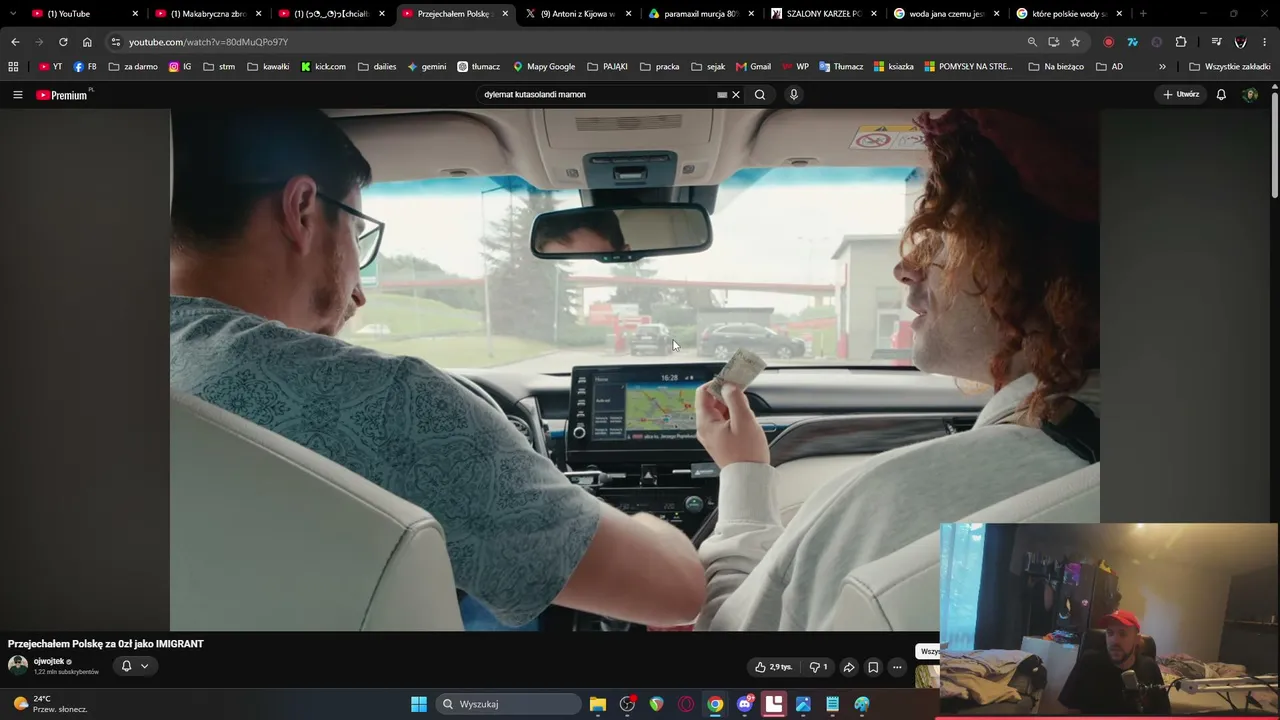
Task: Open the page zoom magnifier in address bar
Action: tap(1032, 42)
